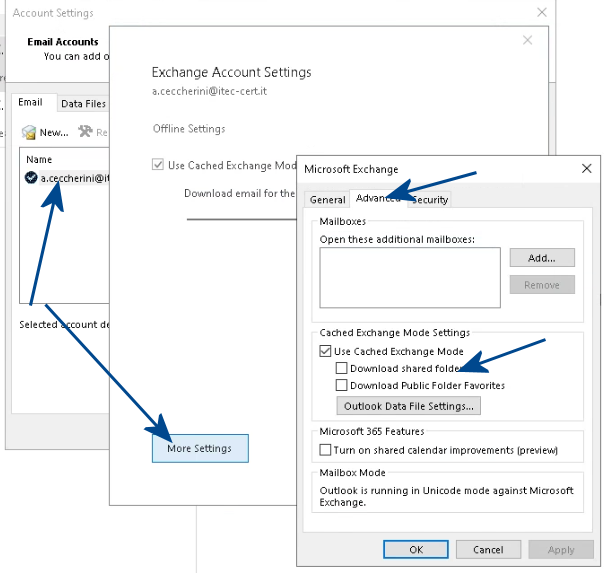Screen dimensions: 615x573
Task: Click the Name column header
Action: point(39,159)
